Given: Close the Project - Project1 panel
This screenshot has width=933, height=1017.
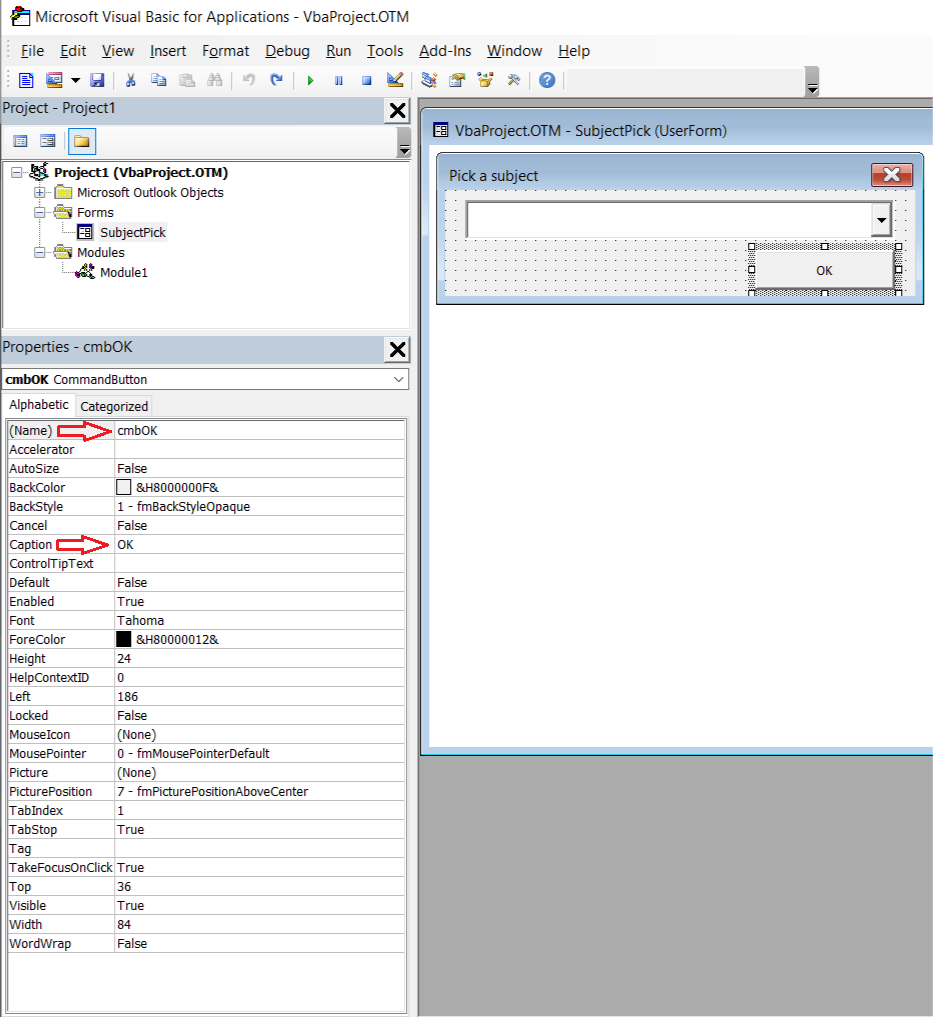Looking at the screenshot, I should click(397, 111).
